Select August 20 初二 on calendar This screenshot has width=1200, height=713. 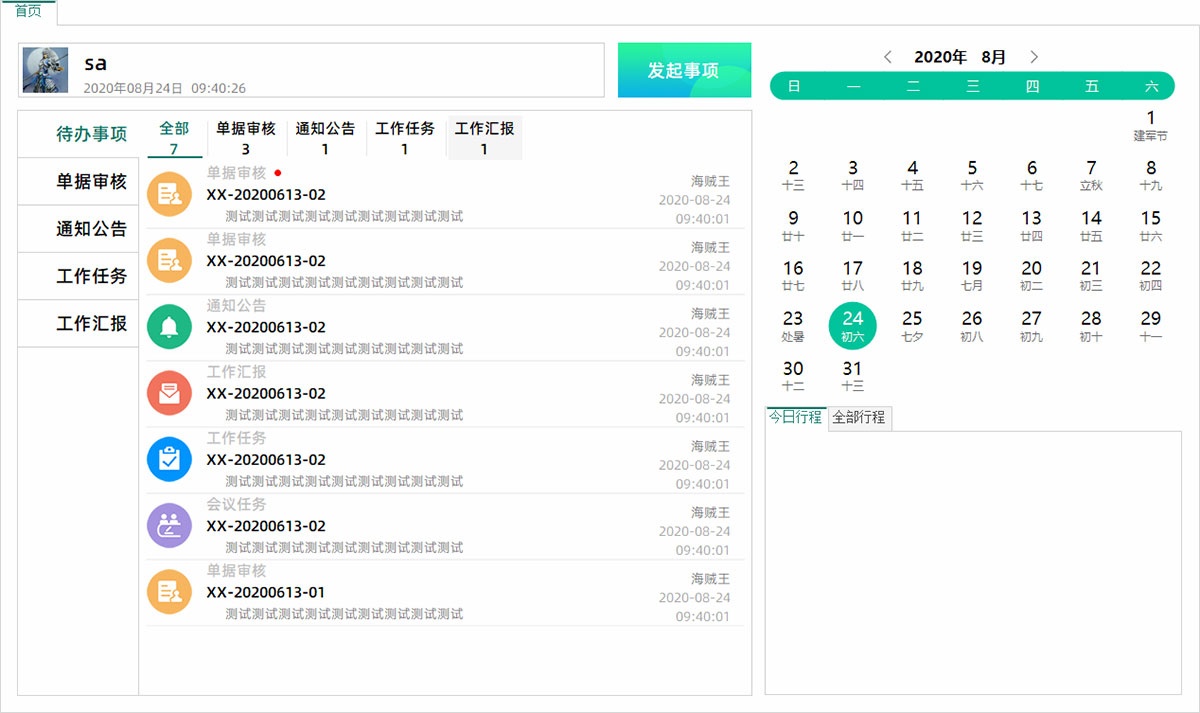point(1032,276)
